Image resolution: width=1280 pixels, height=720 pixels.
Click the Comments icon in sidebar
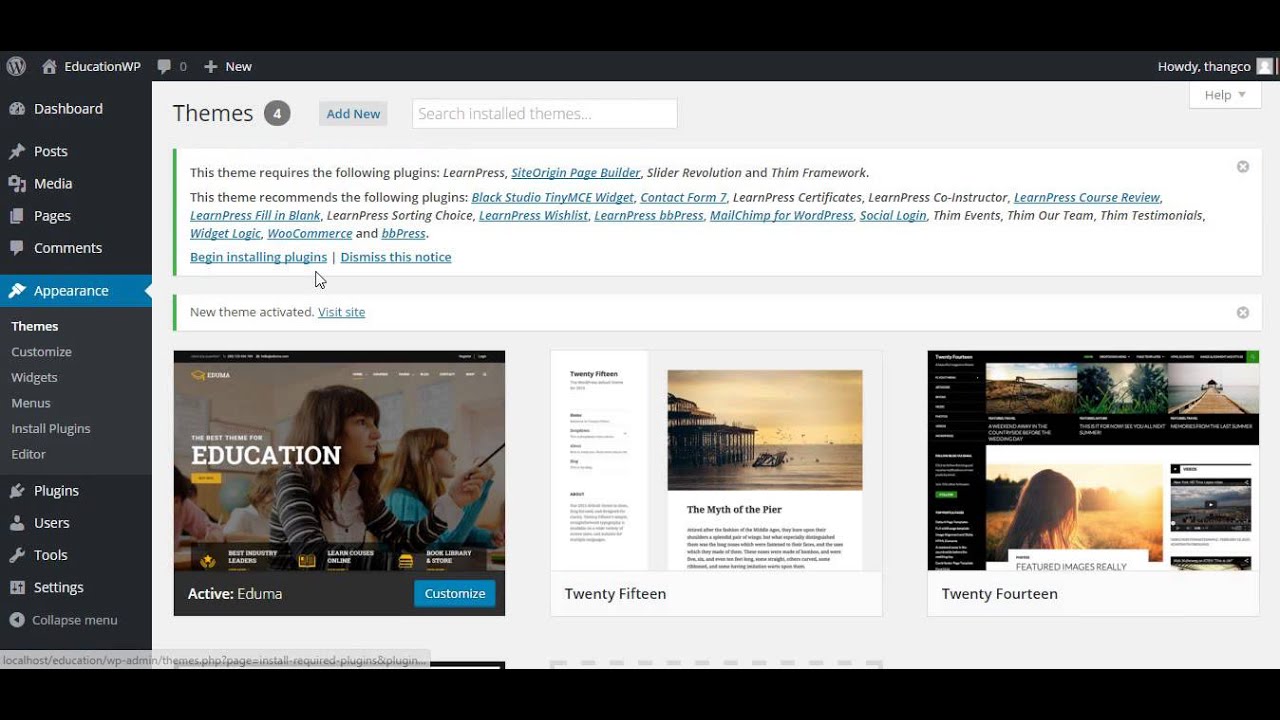click(17, 248)
